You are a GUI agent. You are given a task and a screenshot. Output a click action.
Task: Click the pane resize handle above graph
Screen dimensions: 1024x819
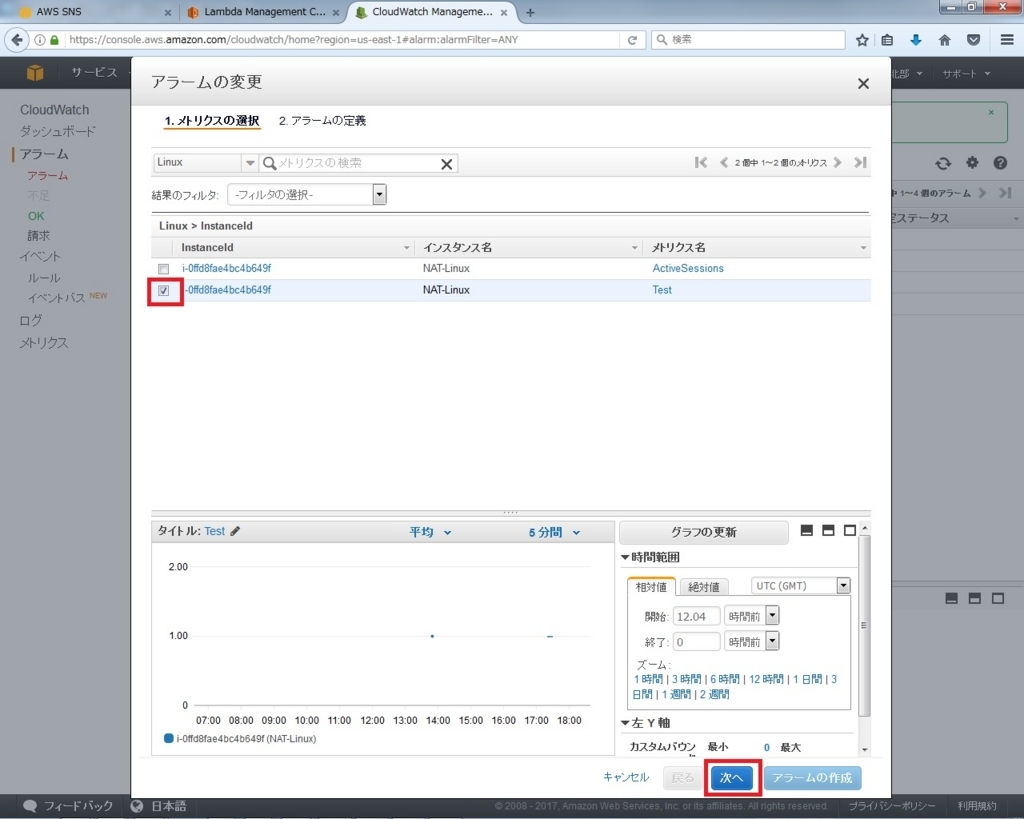point(511,513)
